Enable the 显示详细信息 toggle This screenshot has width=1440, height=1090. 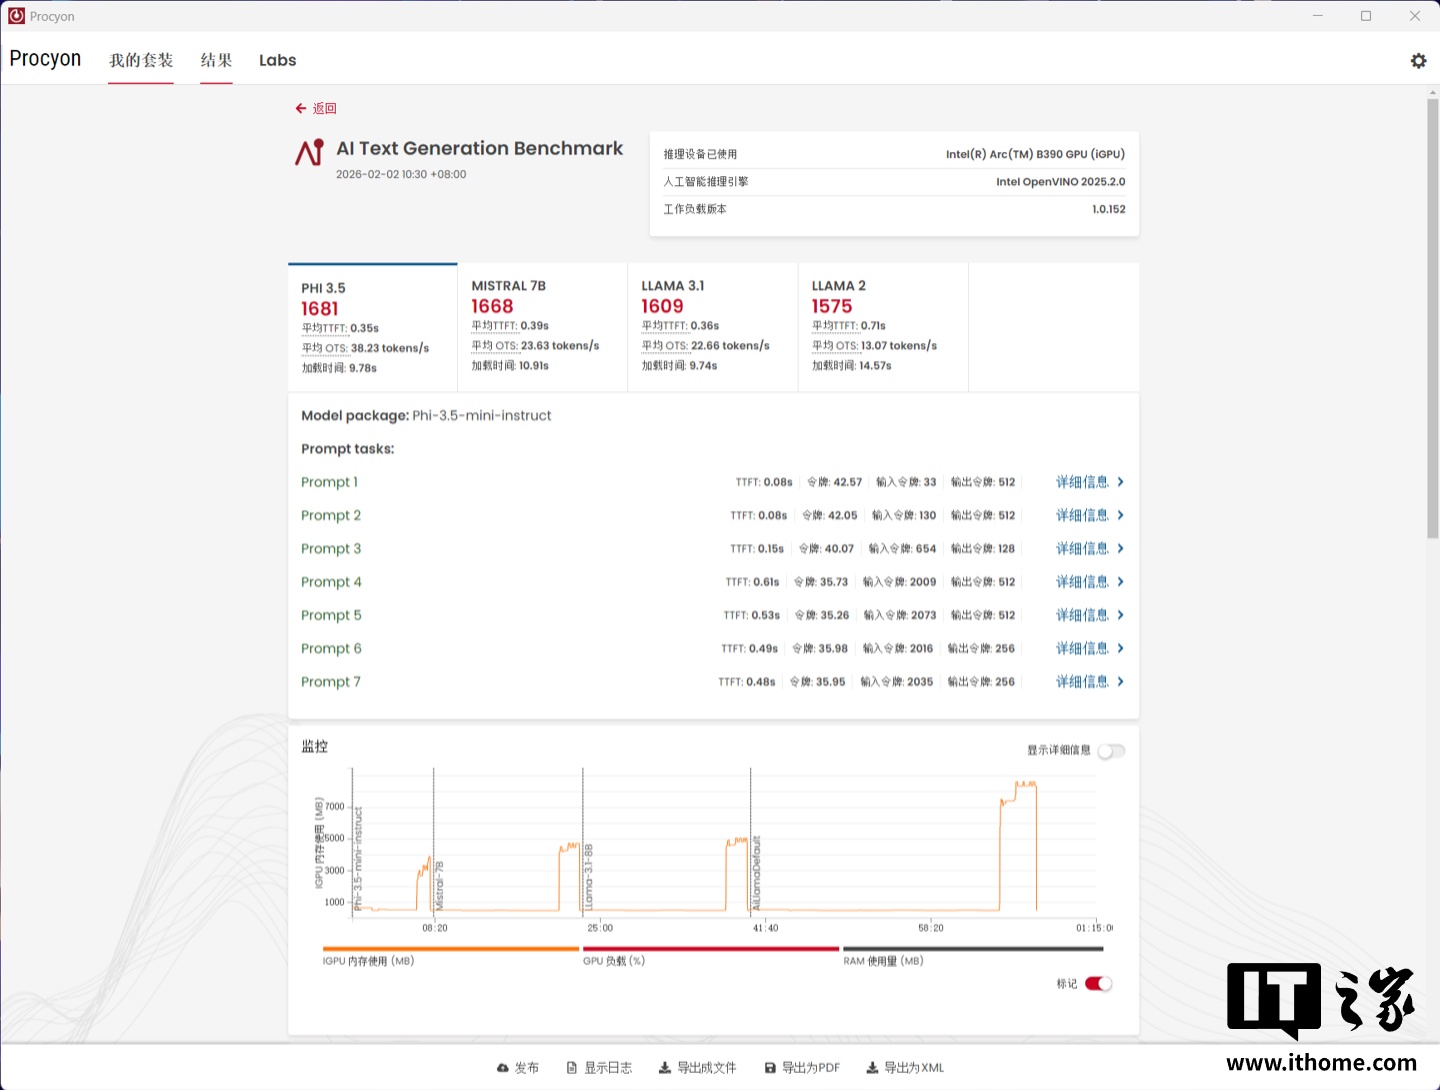[1111, 751]
